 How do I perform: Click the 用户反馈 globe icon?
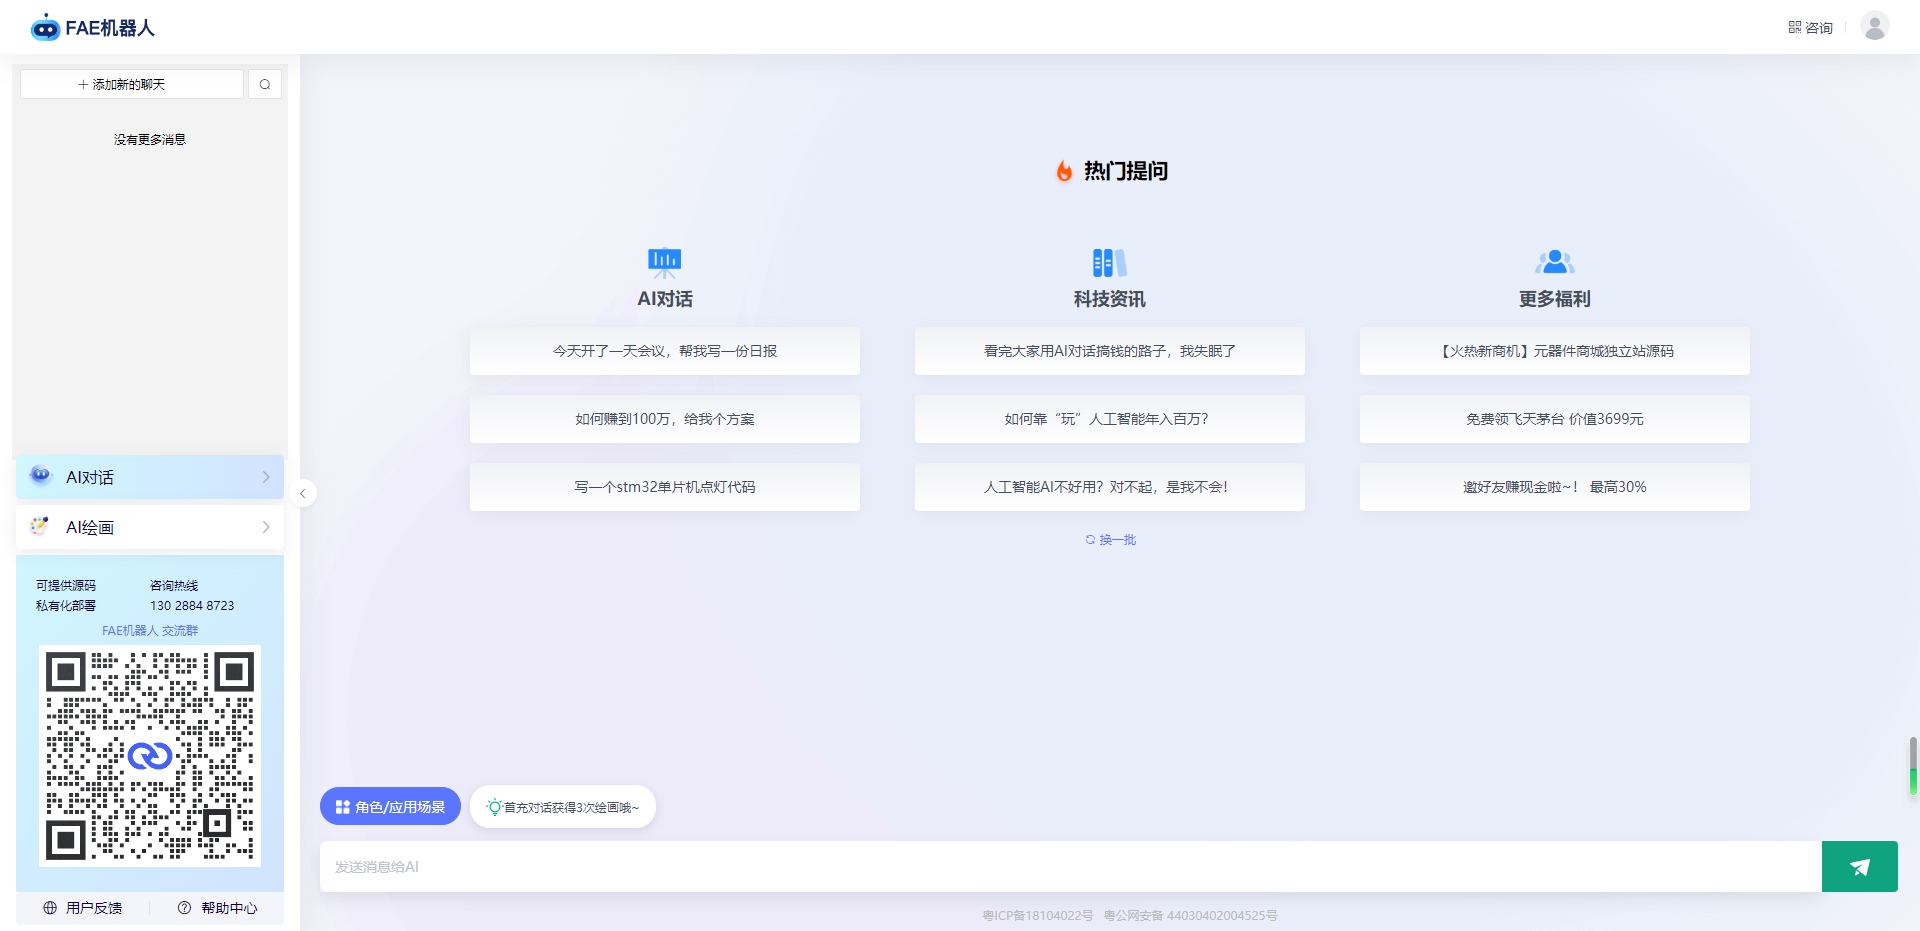coord(49,907)
